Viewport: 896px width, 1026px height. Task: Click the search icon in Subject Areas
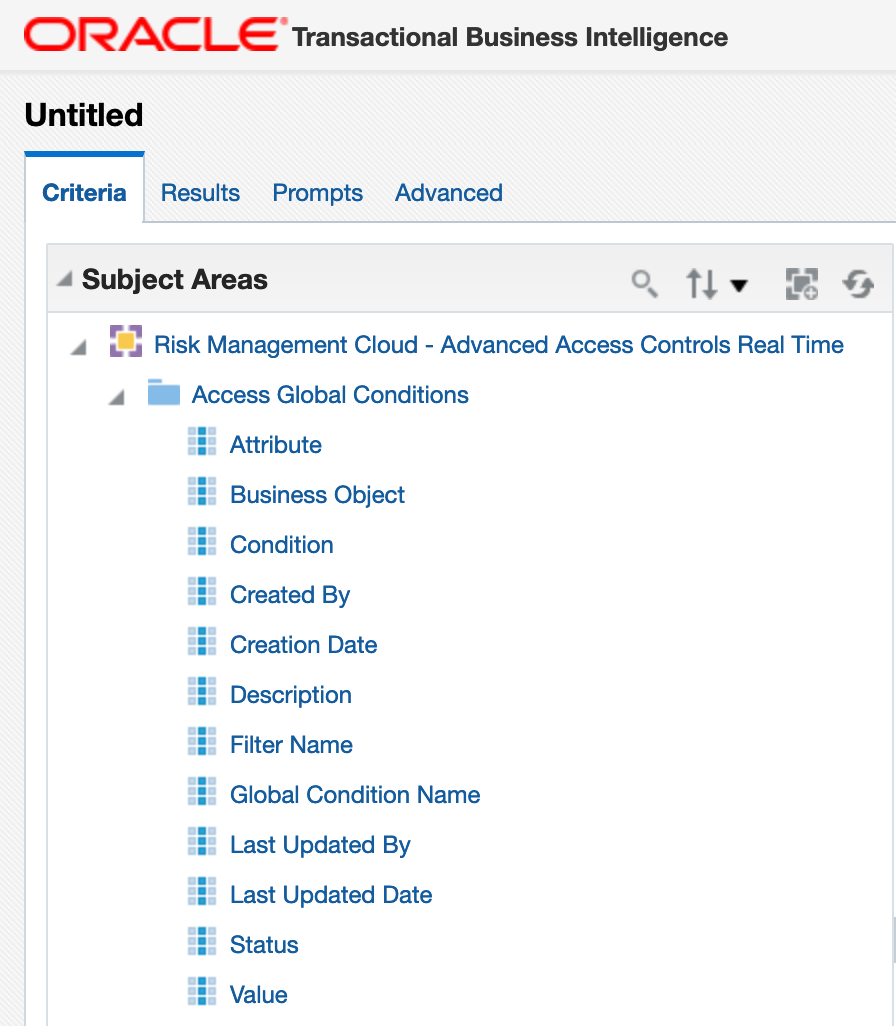point(645,284)
